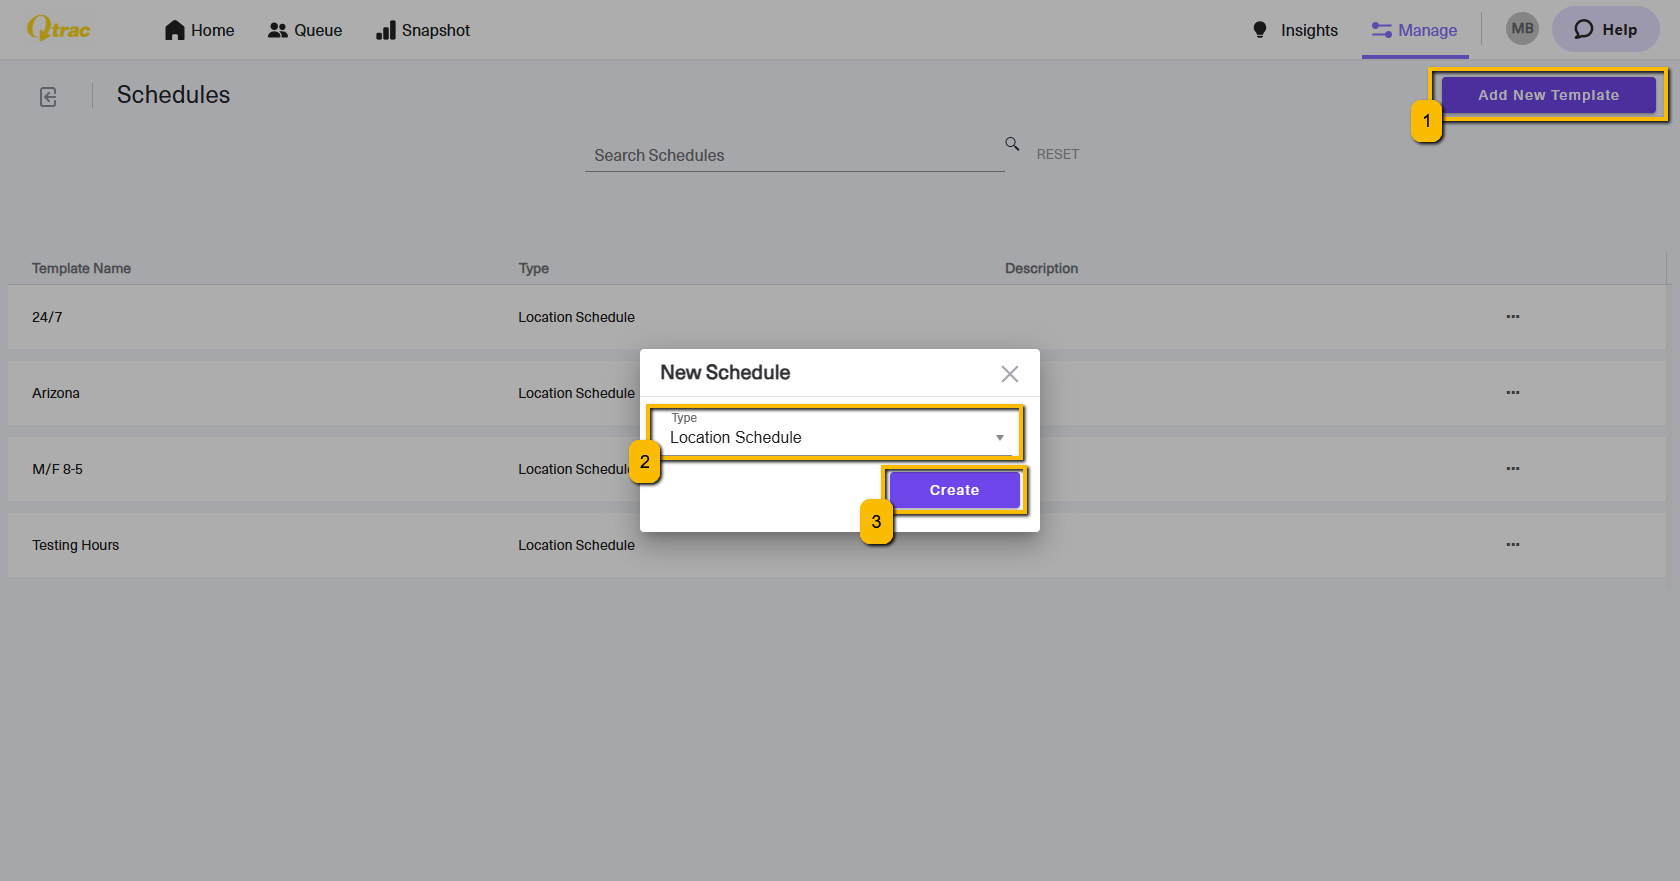Open the Home page
Screen dimensions: 1680x881
(200, 30)
